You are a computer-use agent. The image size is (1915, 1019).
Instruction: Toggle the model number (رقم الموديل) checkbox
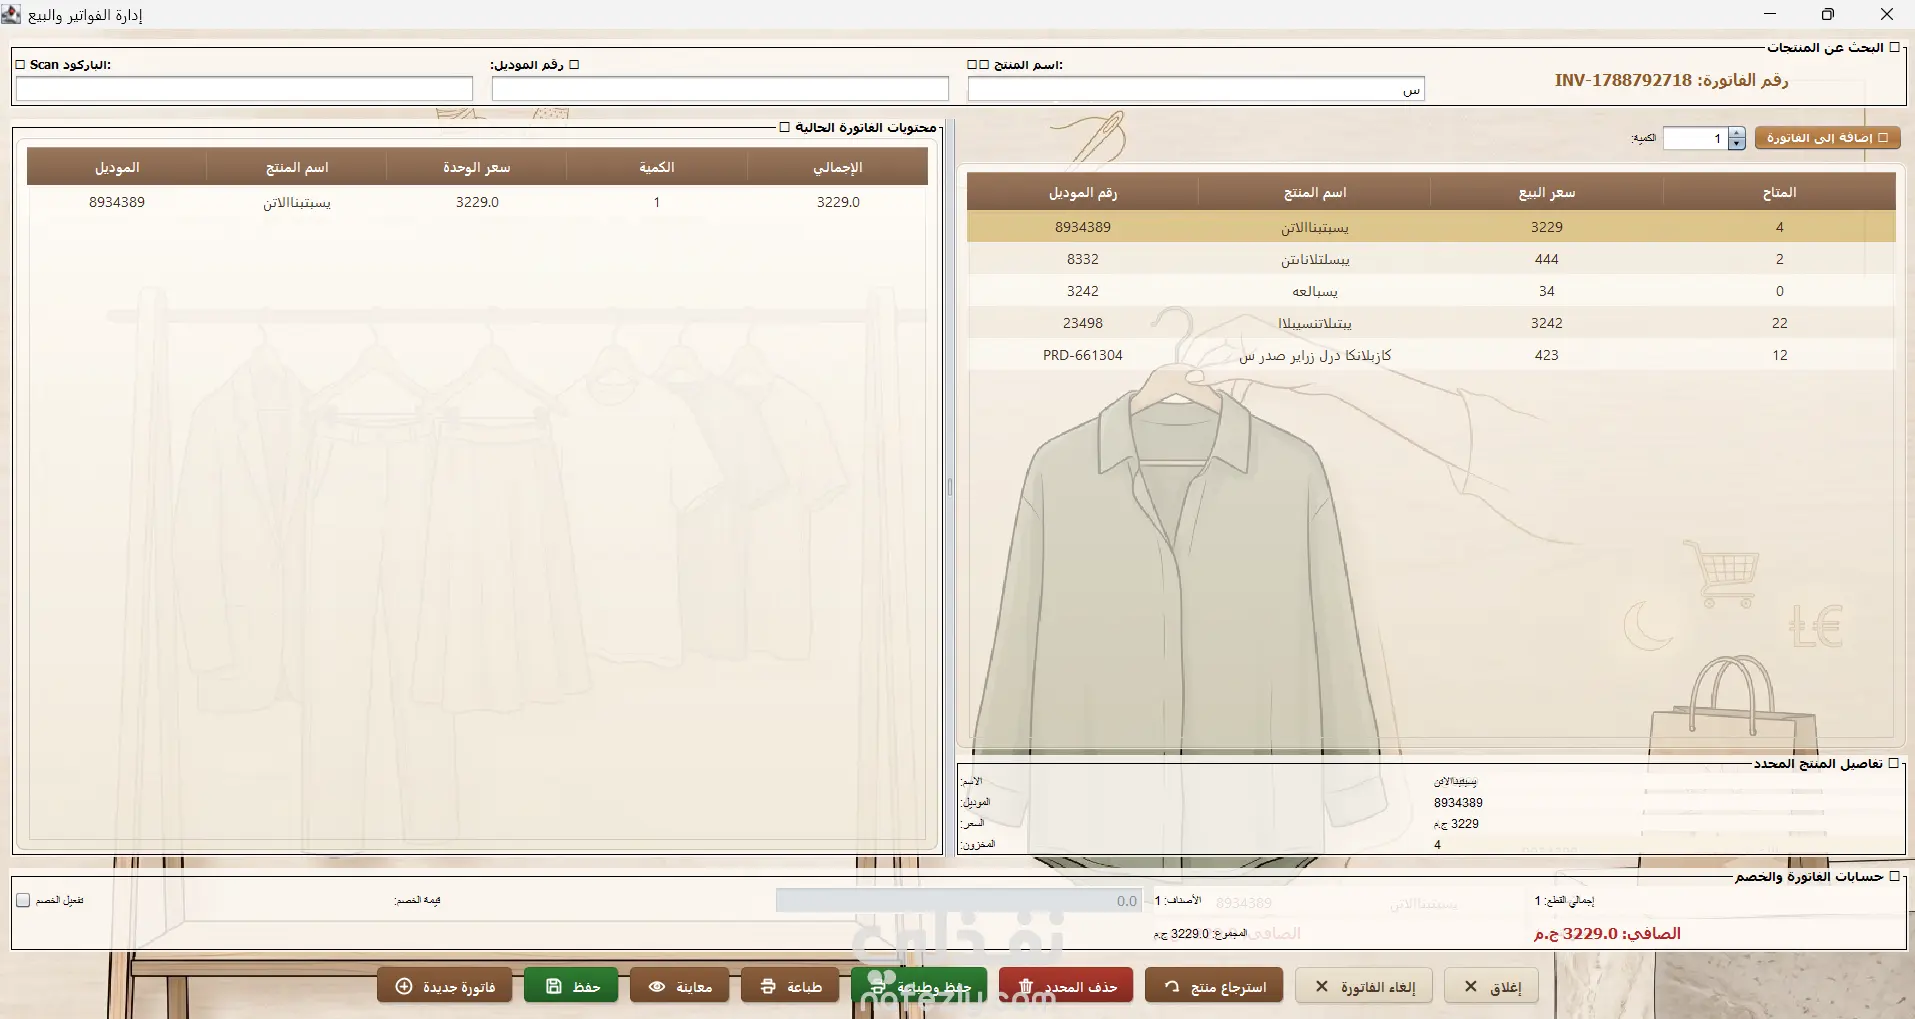tap(574, 65)
